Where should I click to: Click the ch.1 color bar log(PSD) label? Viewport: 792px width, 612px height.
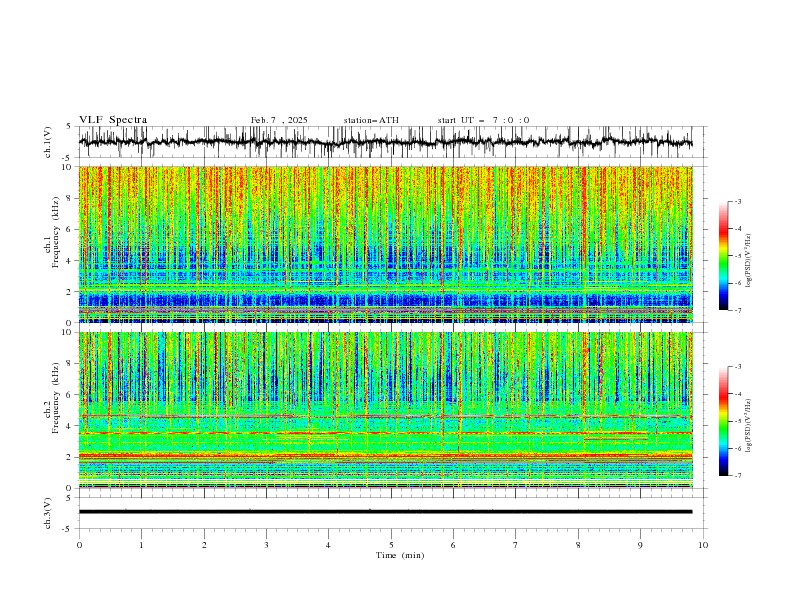748,261
